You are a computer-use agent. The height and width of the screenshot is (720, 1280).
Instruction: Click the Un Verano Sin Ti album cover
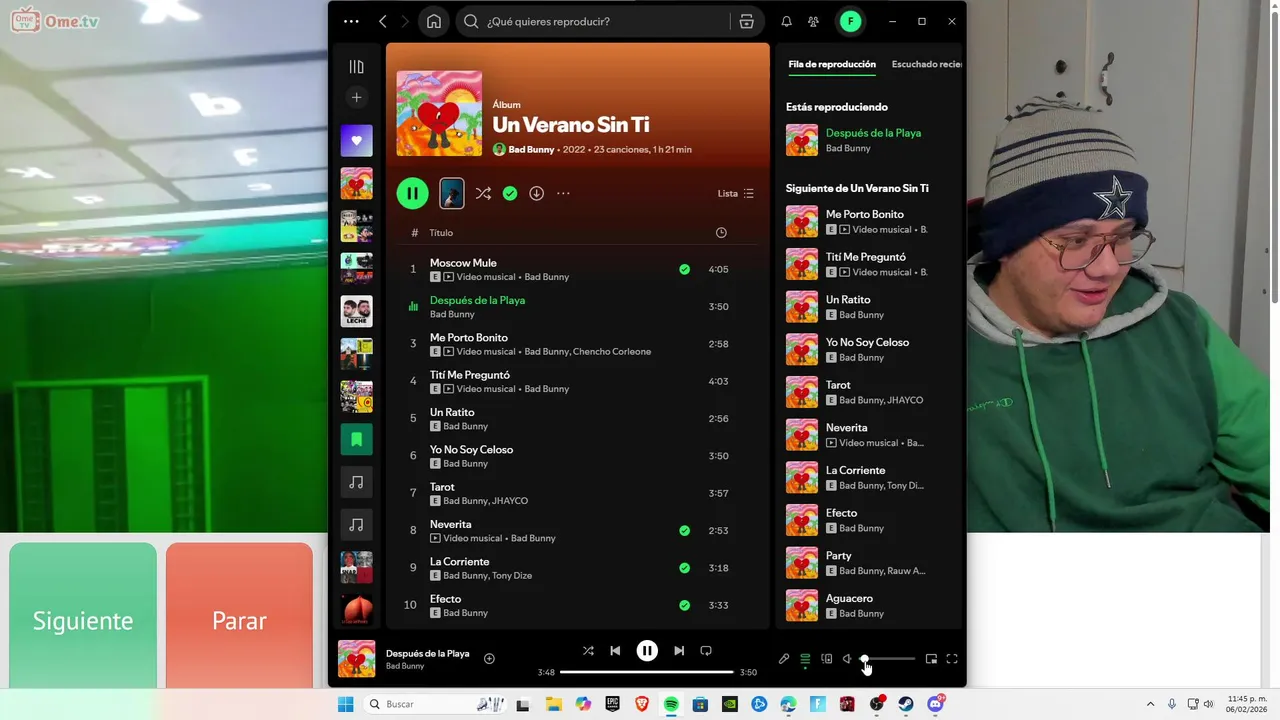439,113
